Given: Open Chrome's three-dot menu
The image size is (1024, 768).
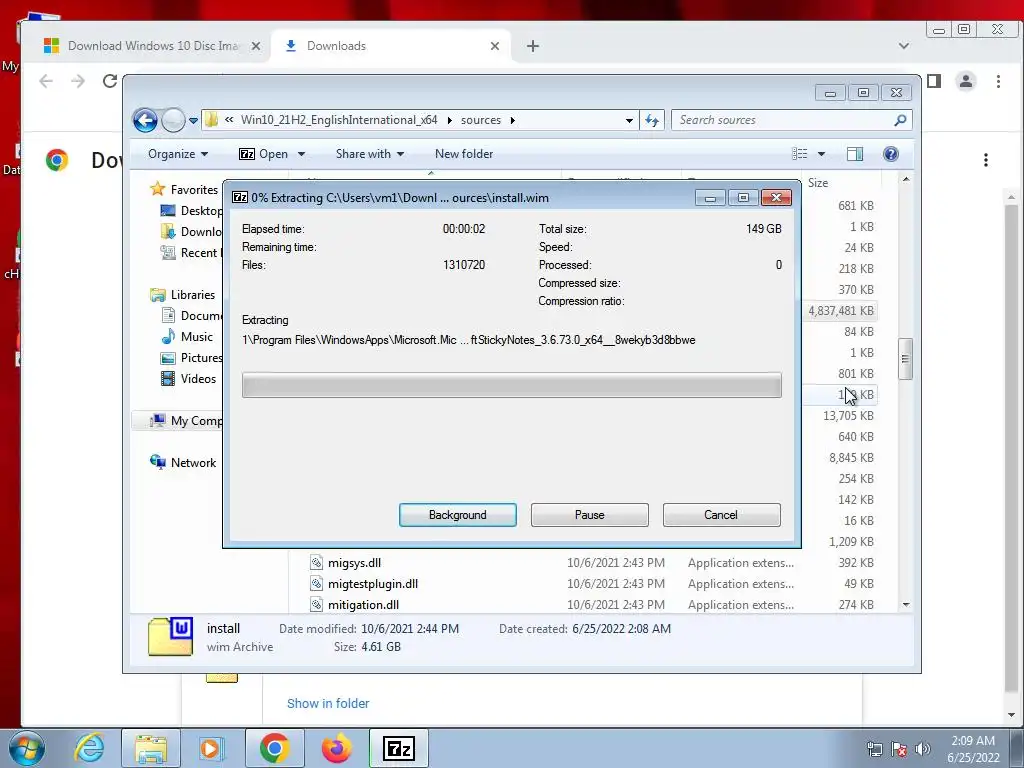Looking at the screenshot, I should [998, 81].
